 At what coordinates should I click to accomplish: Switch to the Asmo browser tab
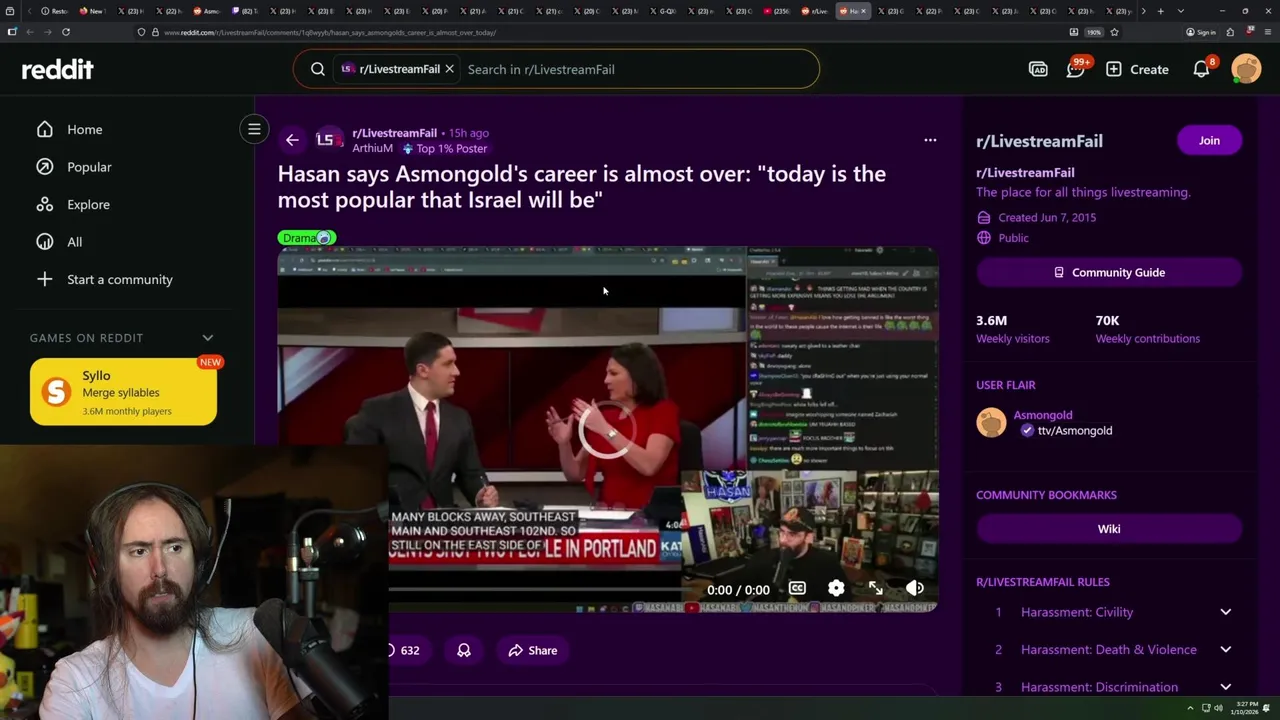[206, 11]
